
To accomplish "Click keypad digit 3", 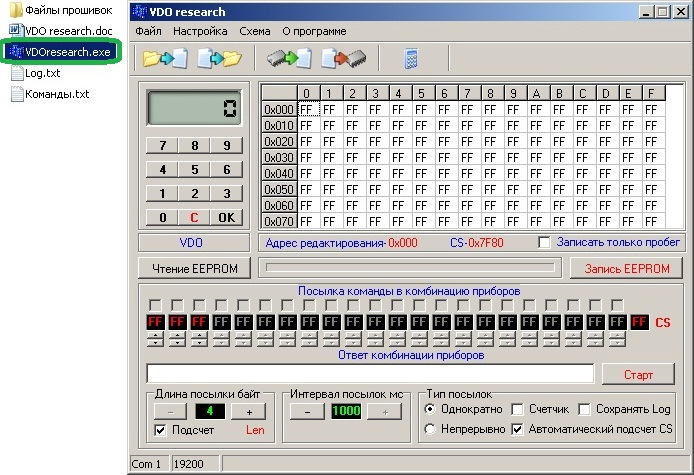I will click(227, 193).
